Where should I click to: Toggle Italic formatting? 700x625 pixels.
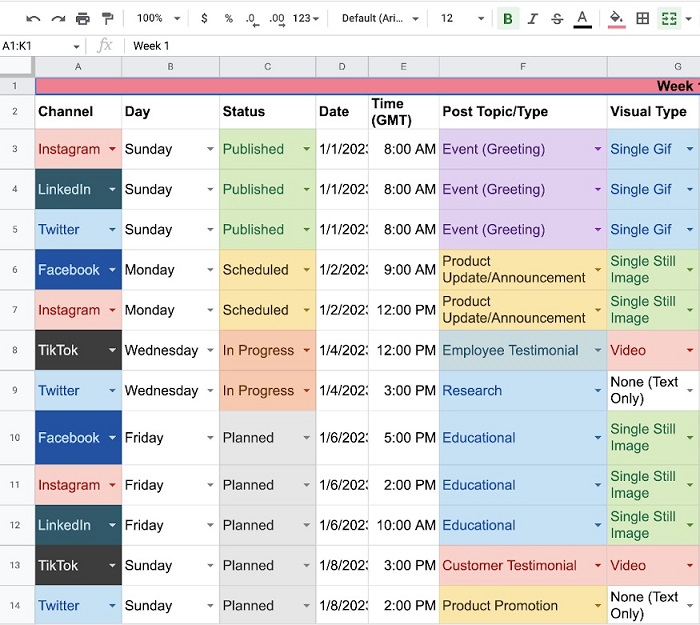(x=532, y=19)
